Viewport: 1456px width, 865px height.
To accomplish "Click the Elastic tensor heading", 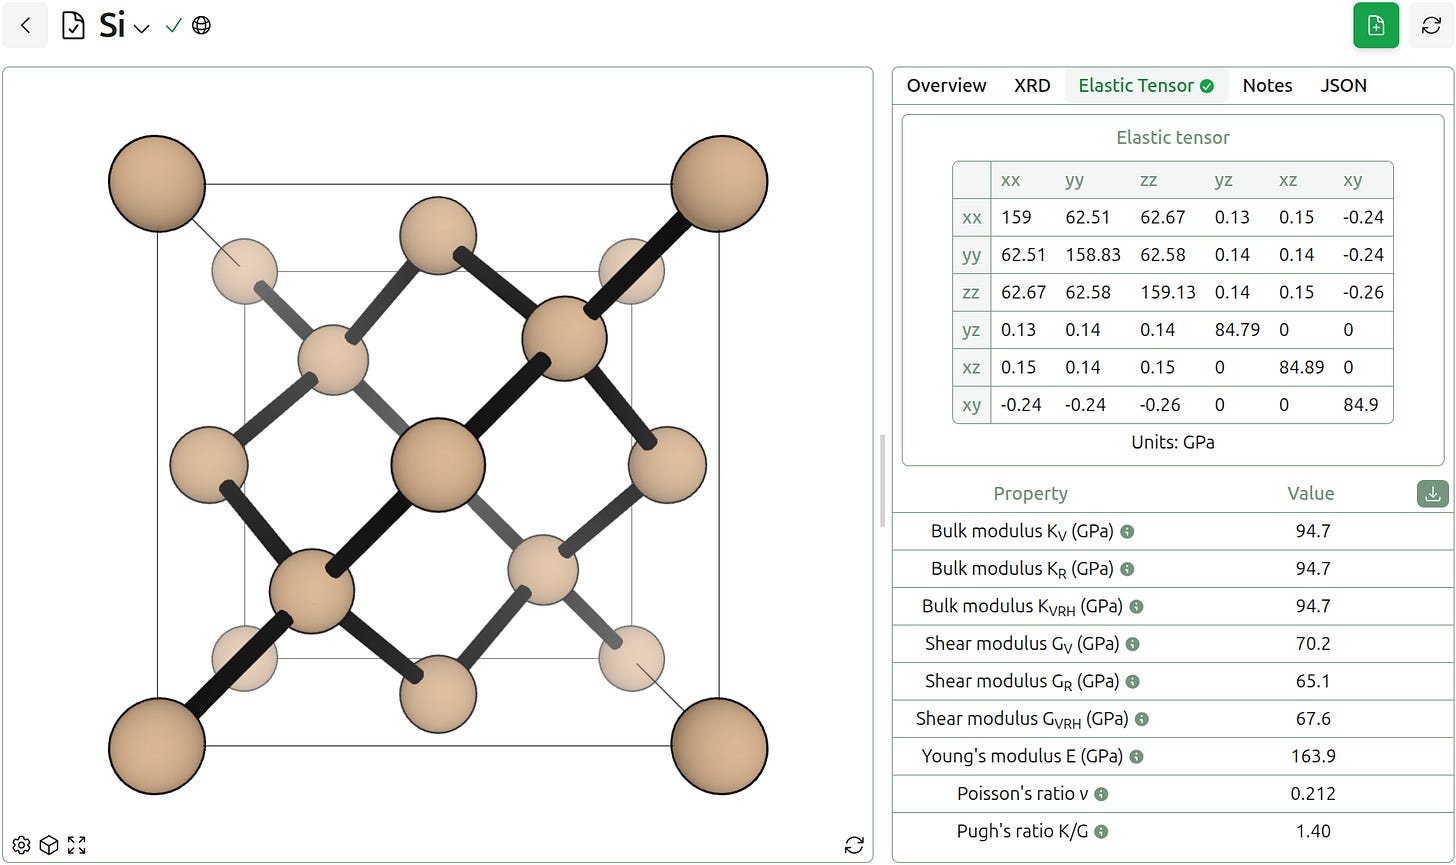I will (1173, 138).
